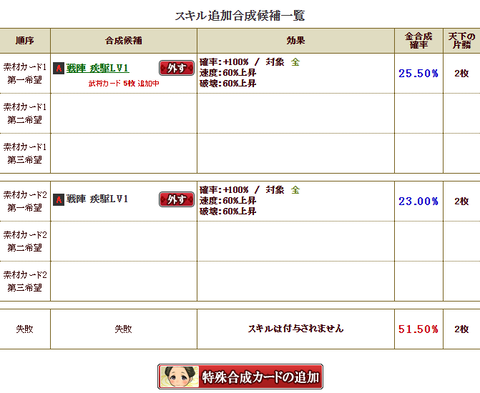Click skill type icon beside 素材カード1 疾駆LV1

(59, 68)
